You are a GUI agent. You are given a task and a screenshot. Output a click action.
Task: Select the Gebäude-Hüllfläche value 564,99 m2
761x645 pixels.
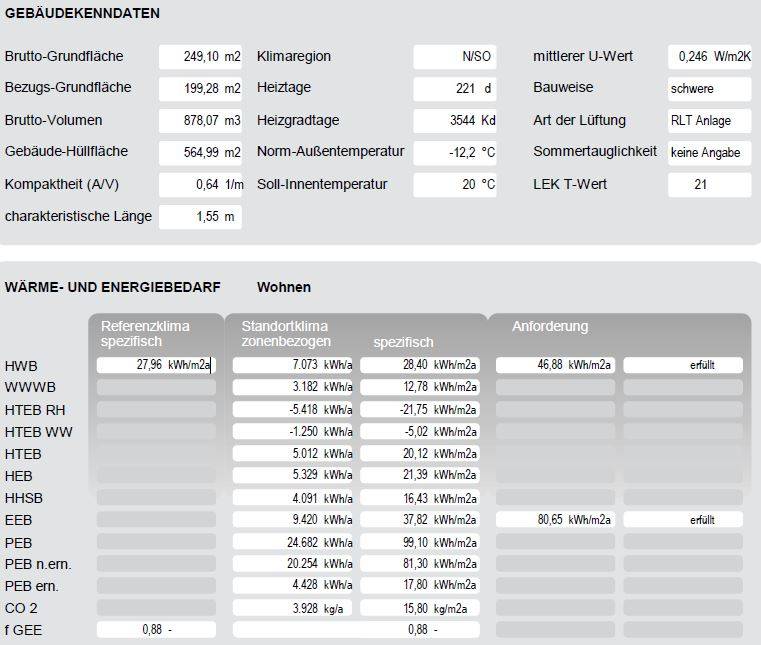(x=200, y=152)
